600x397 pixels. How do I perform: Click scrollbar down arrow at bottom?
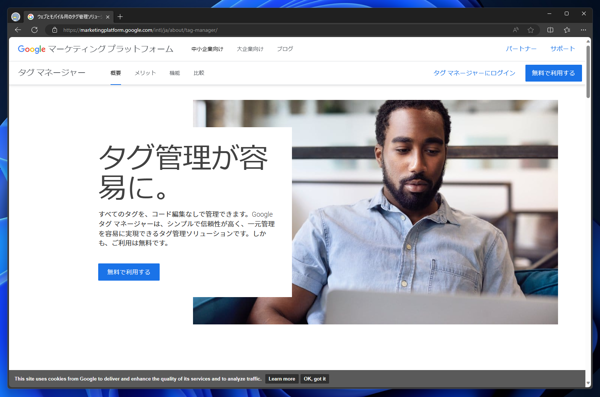(588, 382)
